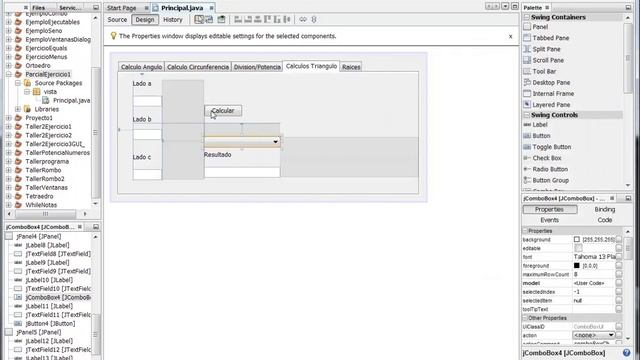Image resolution: width=640 pixels, height=360 pixels.
Task: Click the first align-left icon in designer toolbar
Action: click(x=238, y=19)
